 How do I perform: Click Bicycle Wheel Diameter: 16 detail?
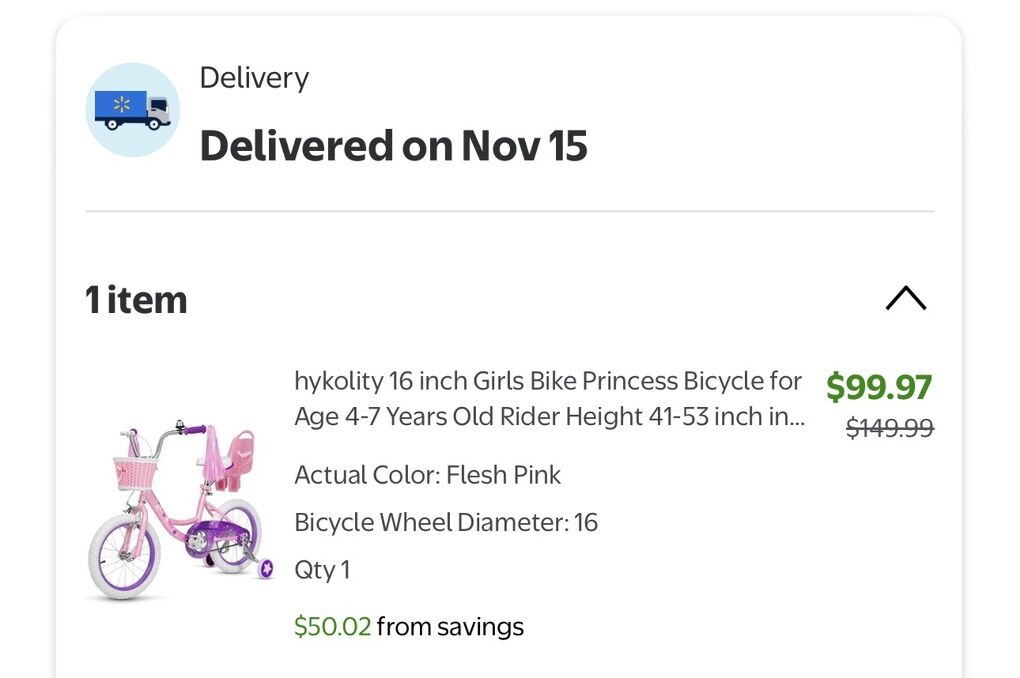click(x=446, y=522)
